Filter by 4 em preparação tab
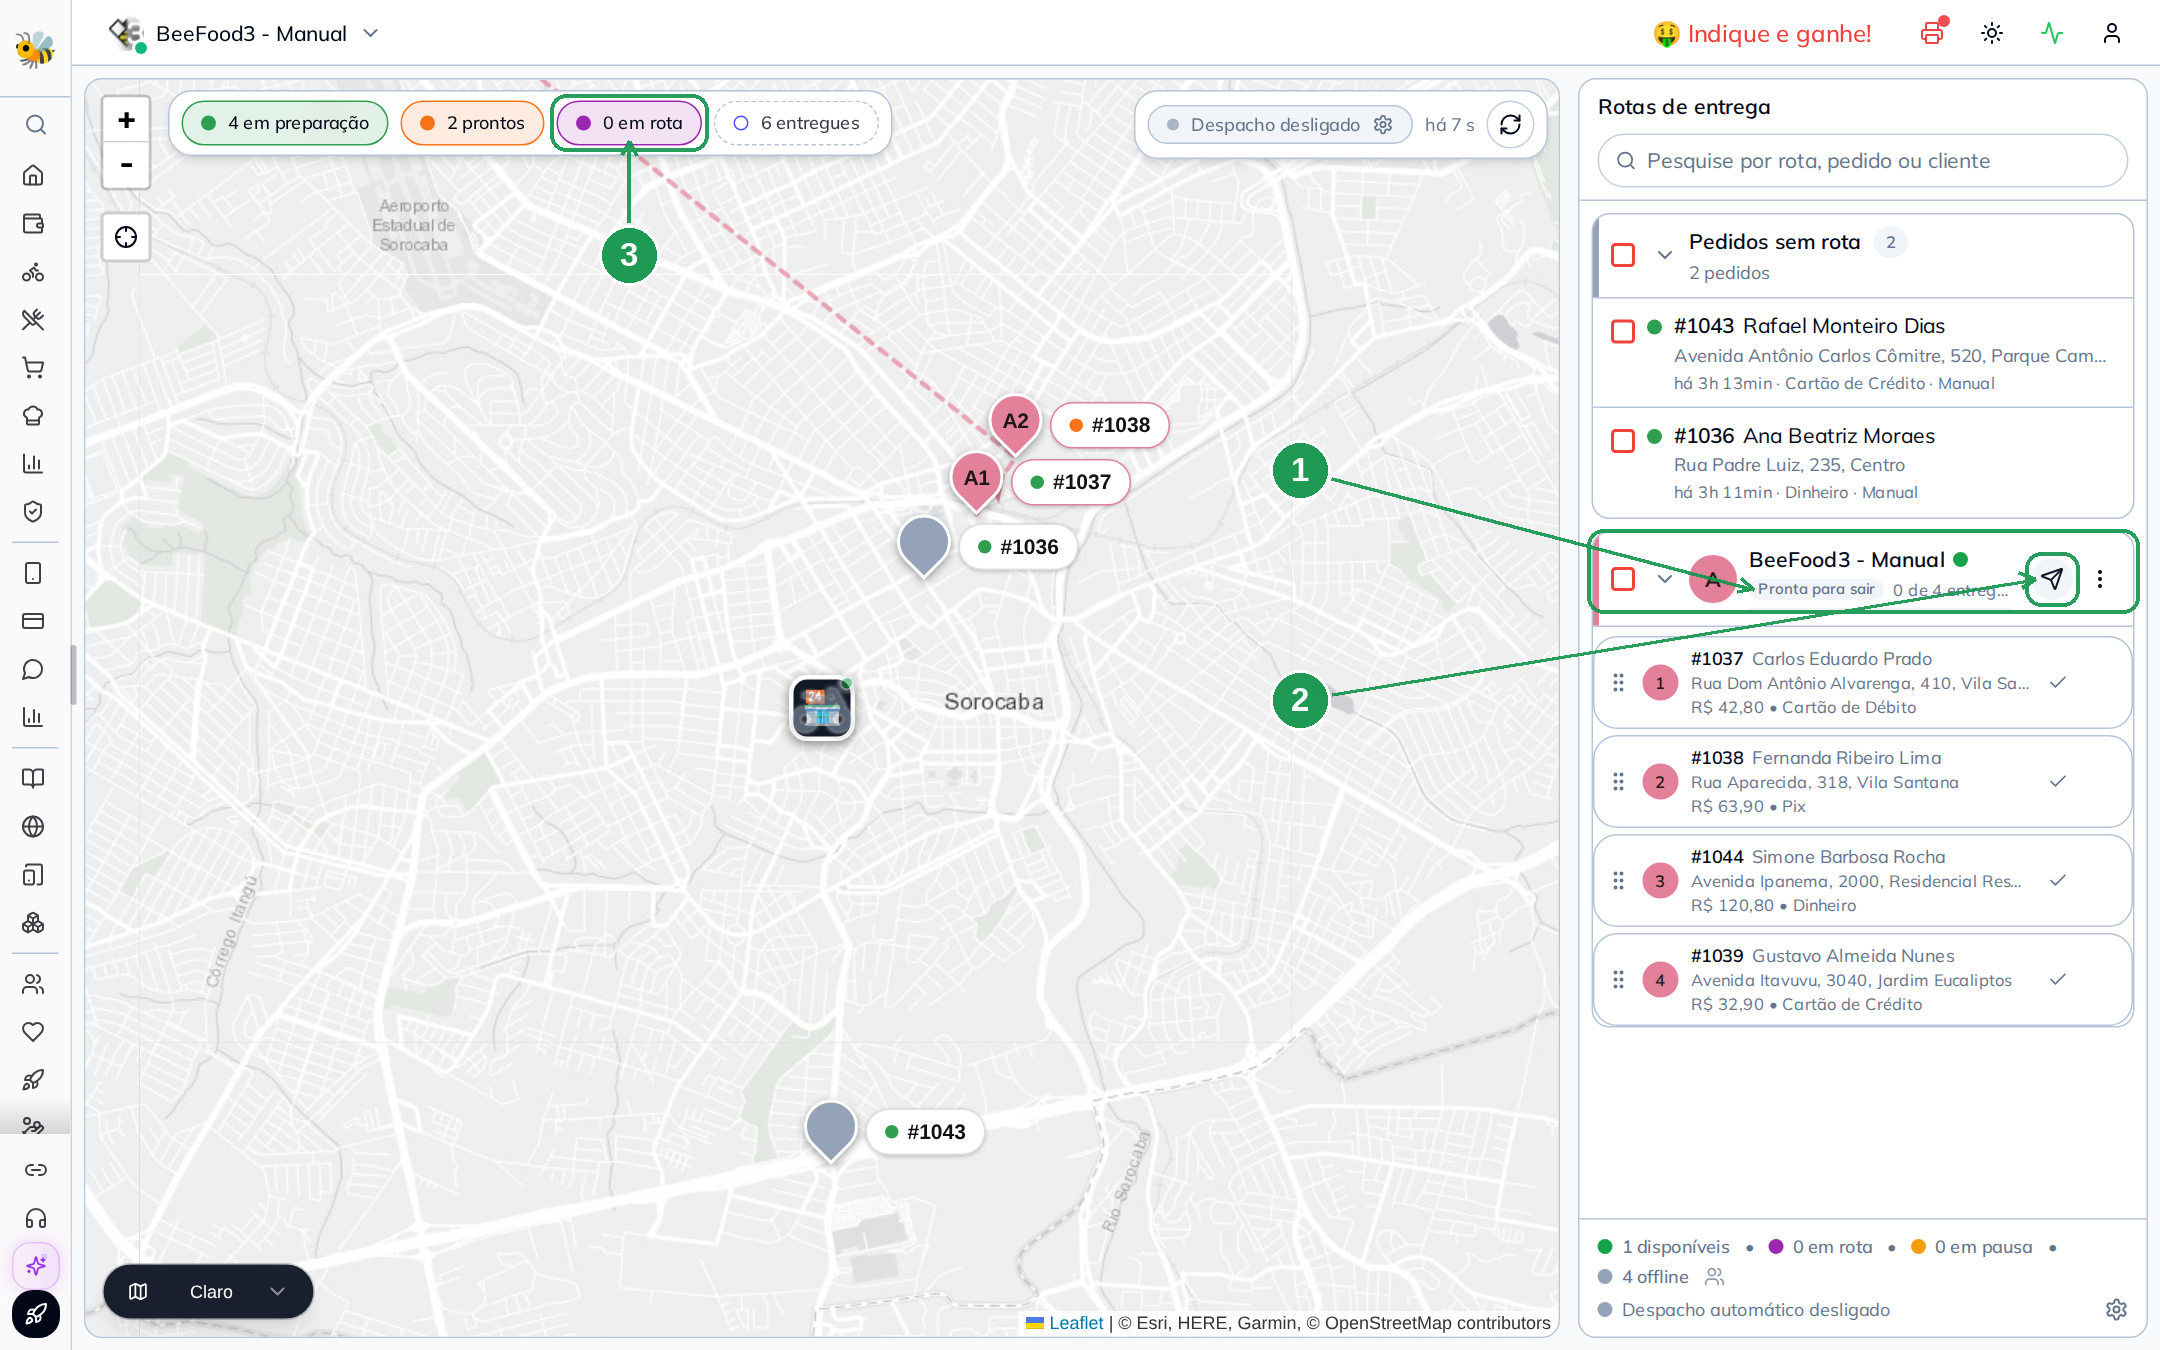This screenshot has width=2160, height=1350. click(x=285, y=123)
